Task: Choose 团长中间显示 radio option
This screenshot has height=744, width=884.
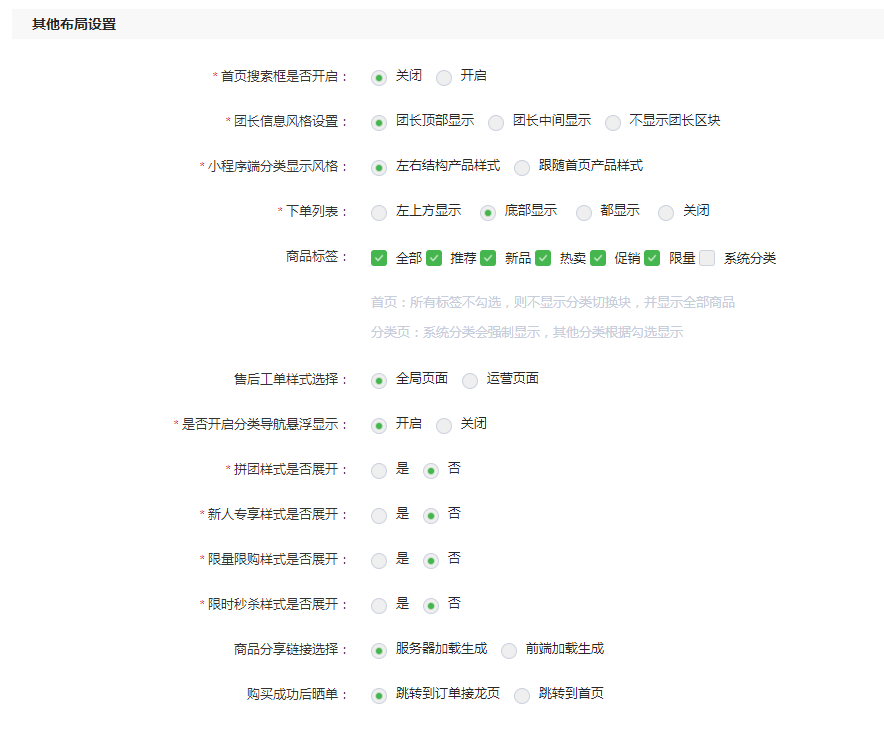Action: pos(496,122)
